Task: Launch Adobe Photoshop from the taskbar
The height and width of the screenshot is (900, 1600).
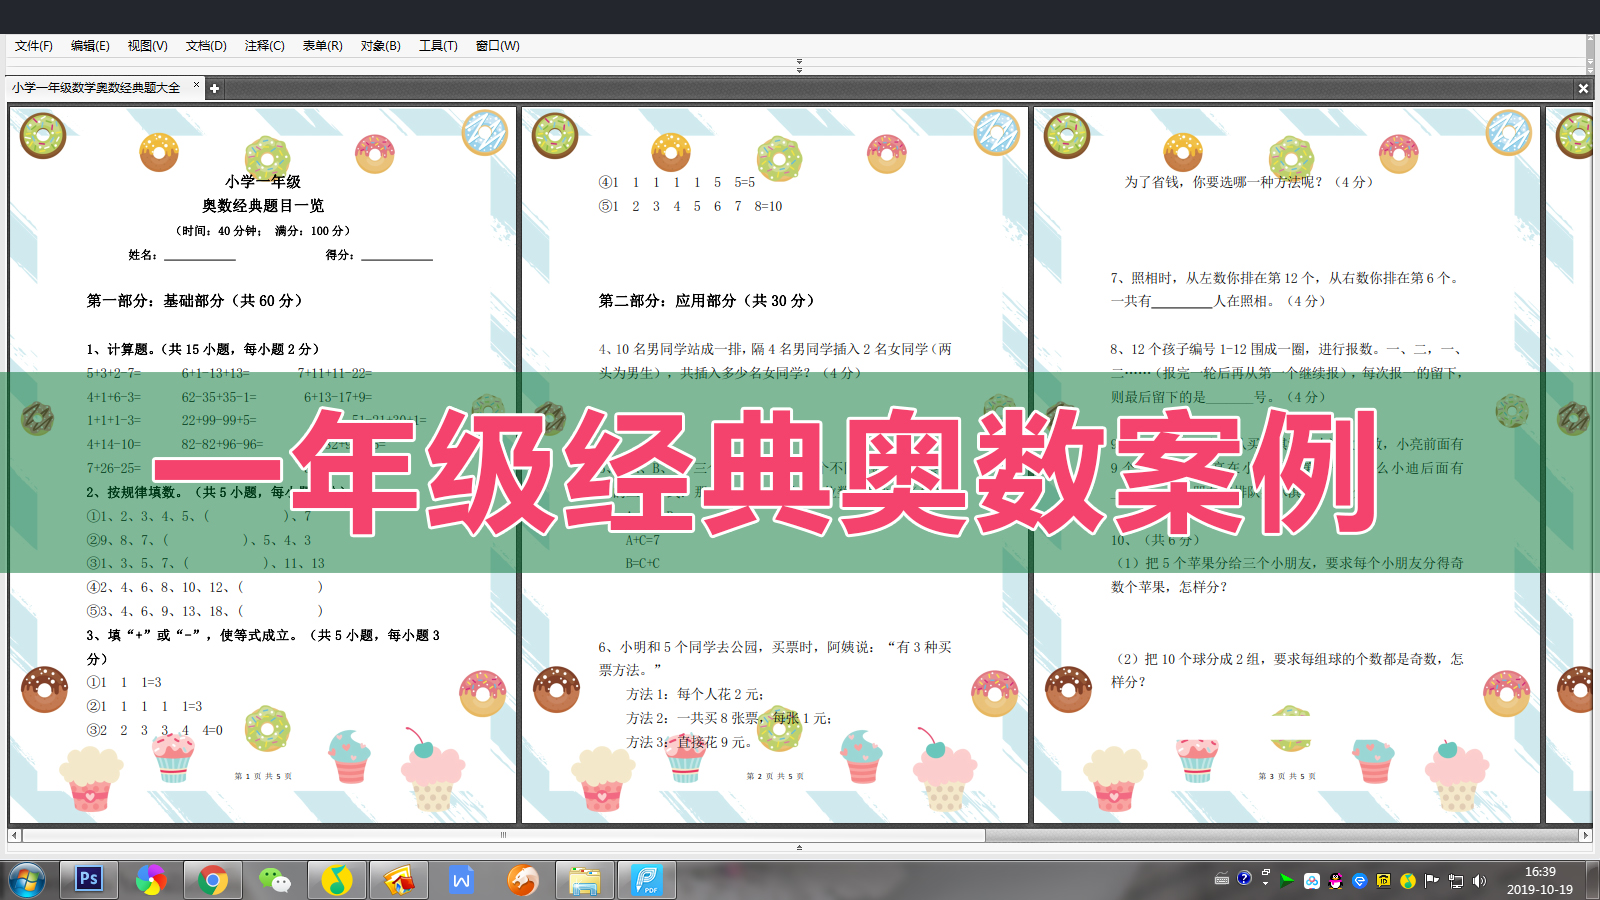Action: 88,880
